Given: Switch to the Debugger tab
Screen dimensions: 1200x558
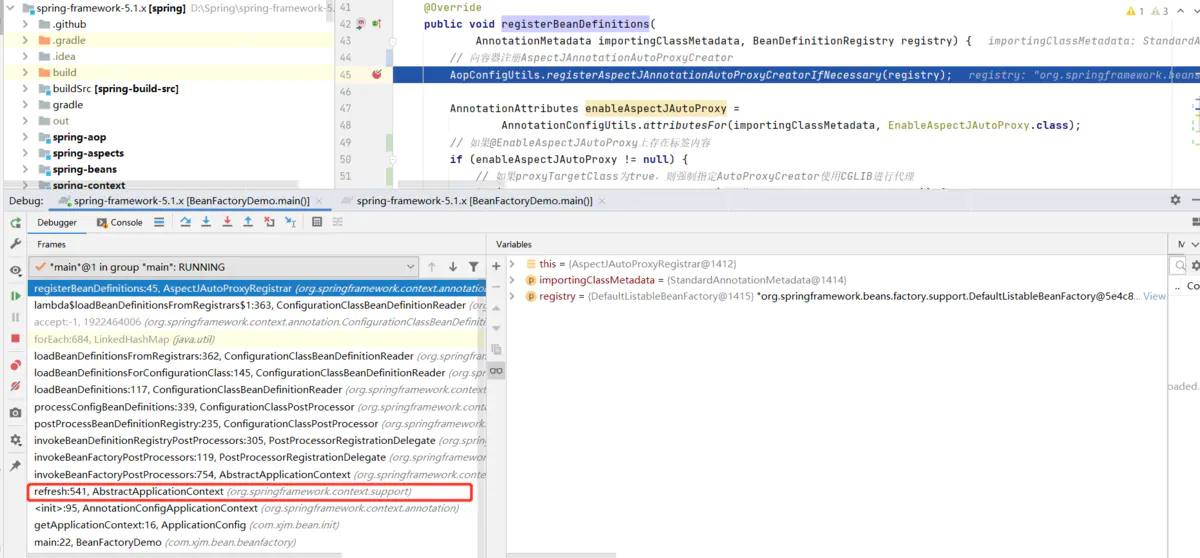Looking at the screenshot, I should pos(57,222).
